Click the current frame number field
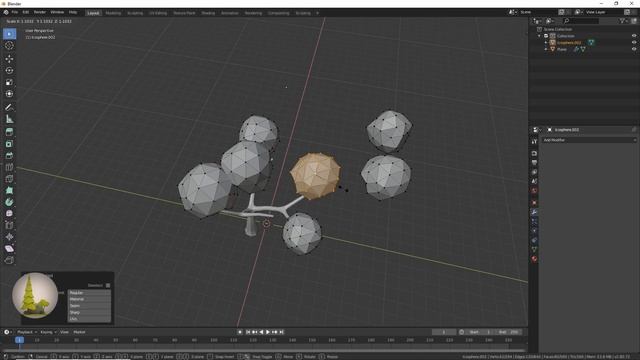The height and width of the screenshot is (360, 640). 444,332
